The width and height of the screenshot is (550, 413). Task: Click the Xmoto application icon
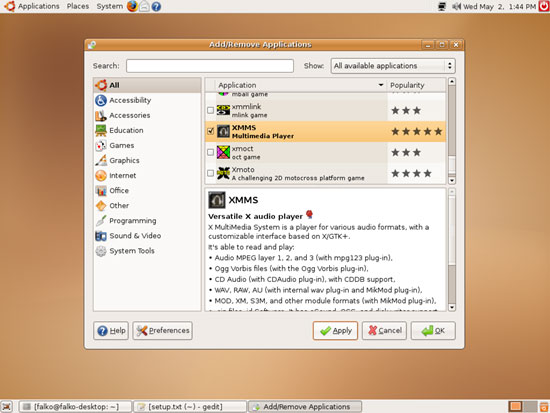coord(223,173)
